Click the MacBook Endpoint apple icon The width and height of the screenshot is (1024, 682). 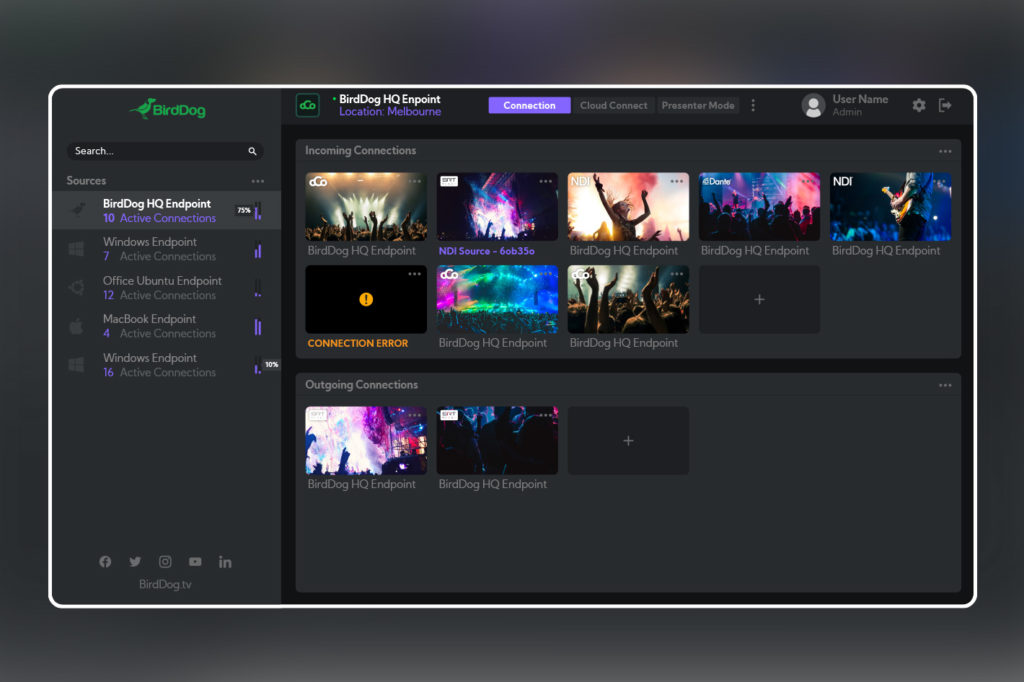point(76,326)
